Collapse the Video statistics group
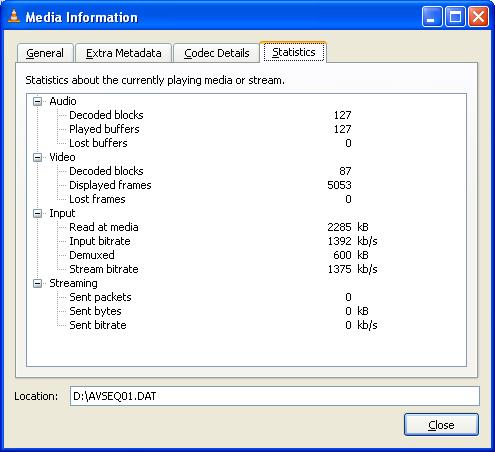495x452 pixels. [x=38, y=157]
